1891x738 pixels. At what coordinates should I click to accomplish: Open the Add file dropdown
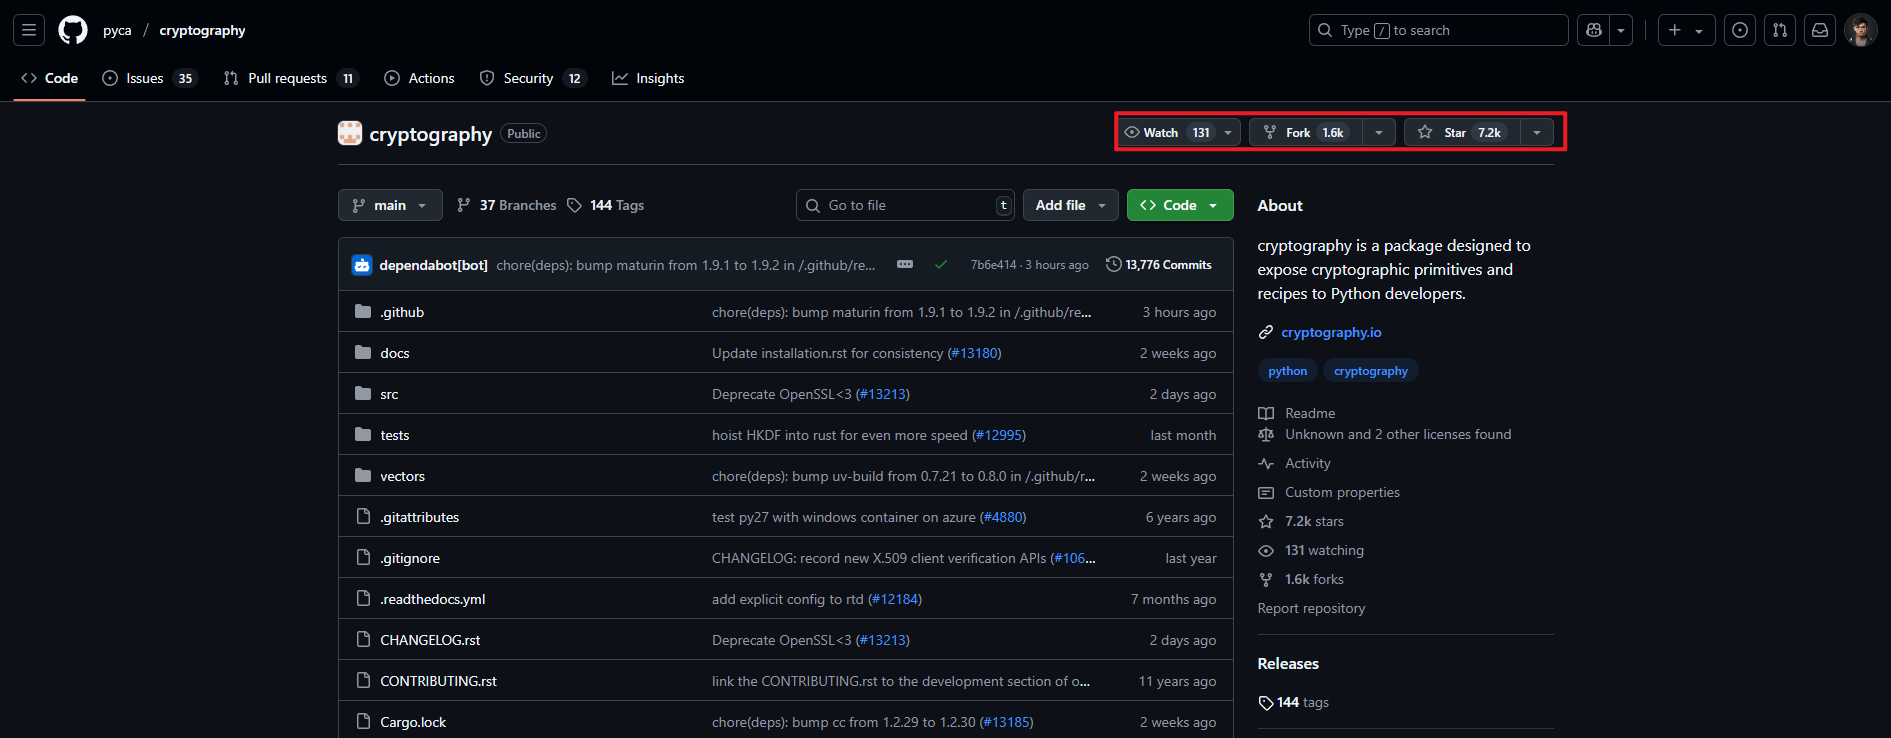(1071, 205)
